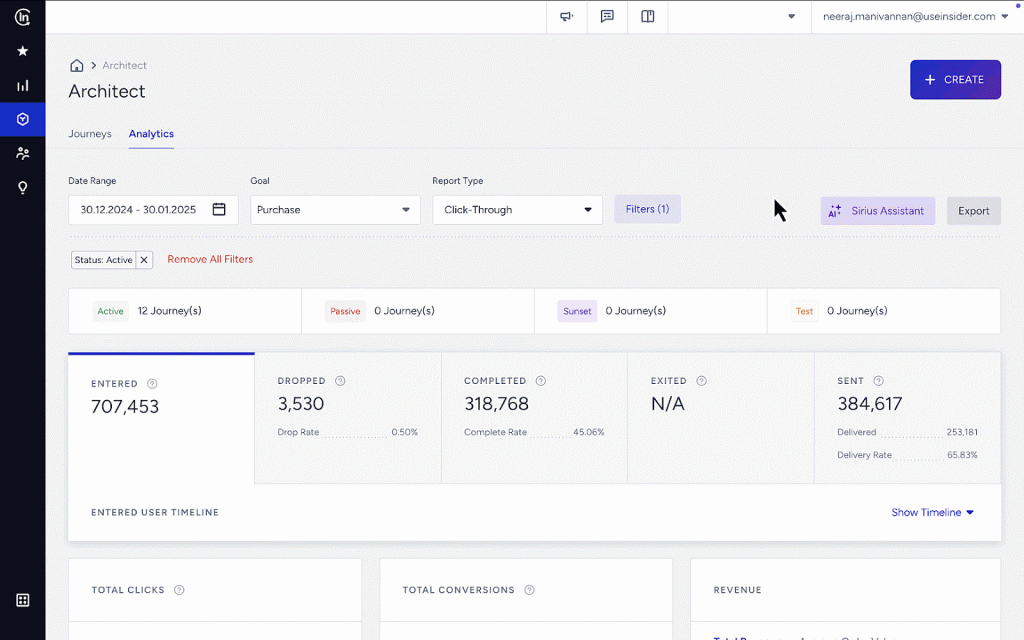Open the chat message icon in top bar
Viewport: 1024px width, 640px height.
click(607, 17)
